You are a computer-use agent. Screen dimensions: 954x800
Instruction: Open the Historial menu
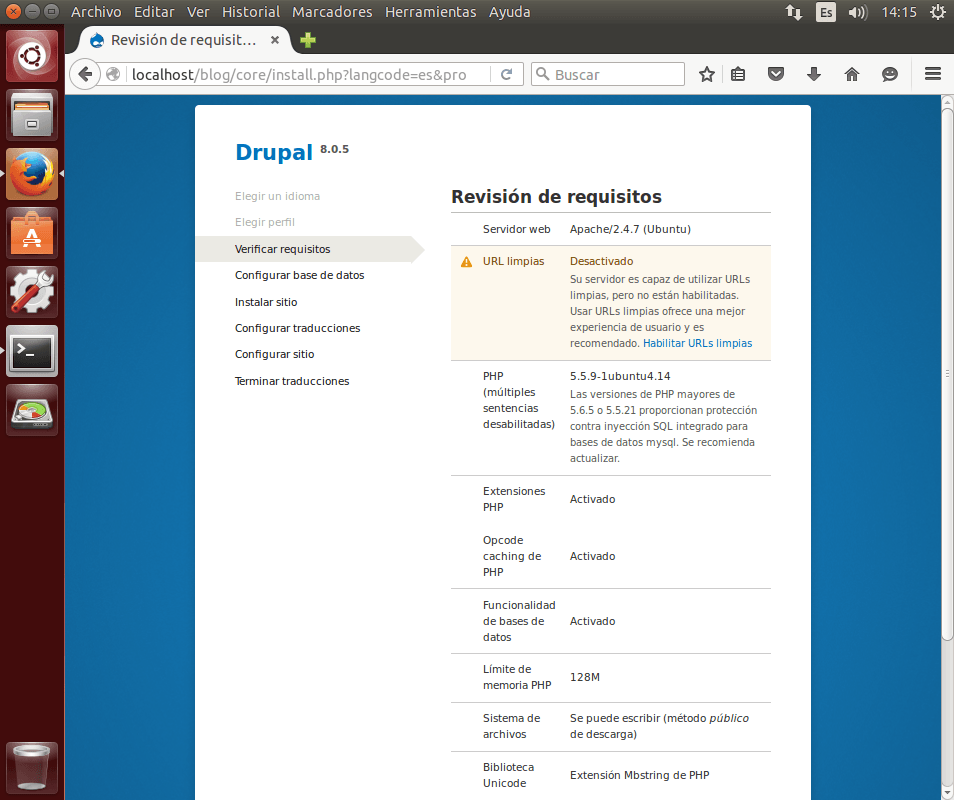[251, 12]
